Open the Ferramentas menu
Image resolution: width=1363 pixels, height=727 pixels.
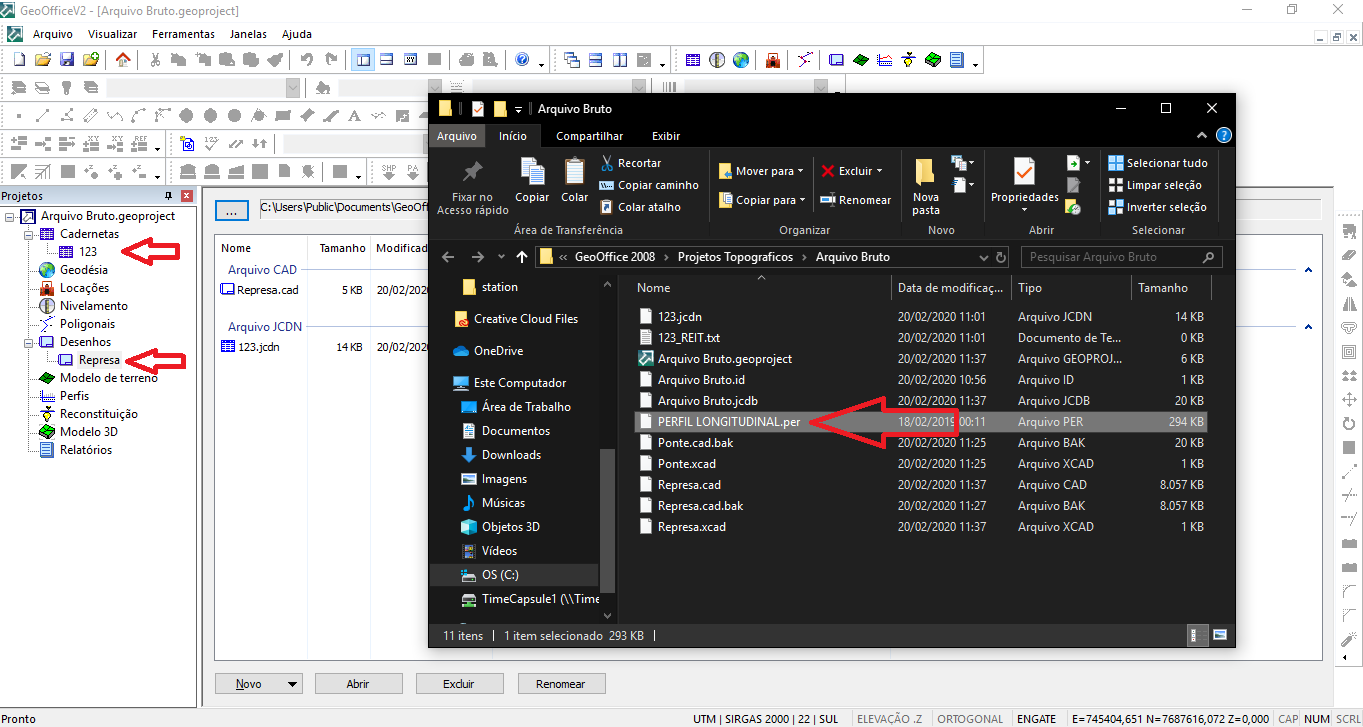point(183,34)
